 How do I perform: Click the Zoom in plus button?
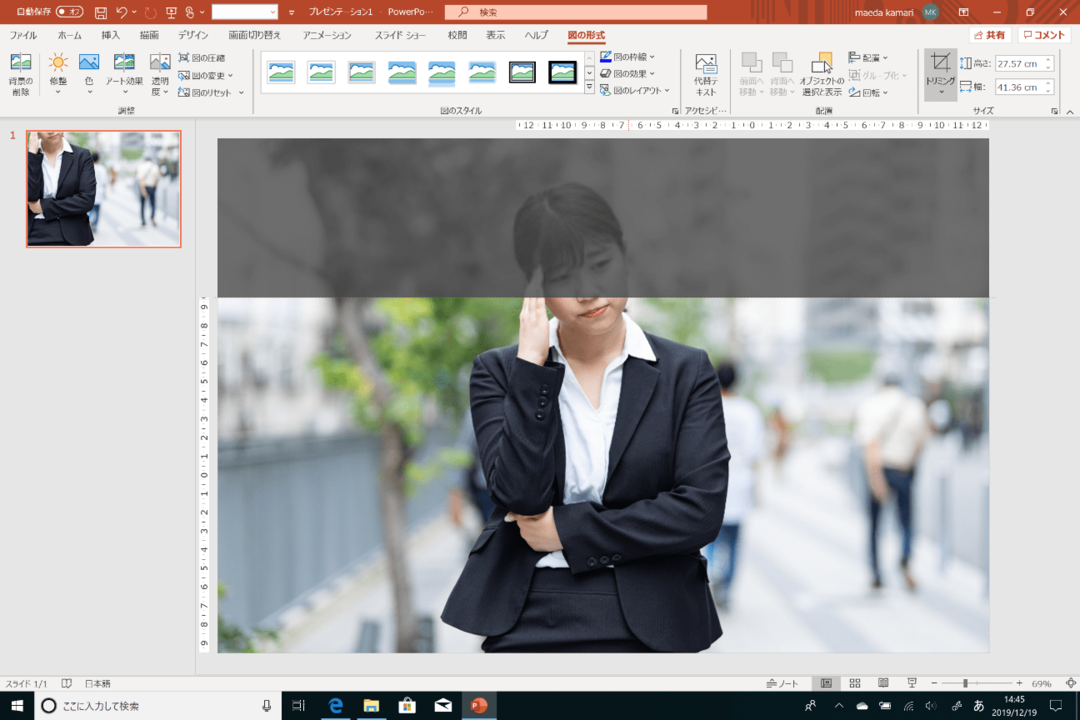tap(1019, 683)
